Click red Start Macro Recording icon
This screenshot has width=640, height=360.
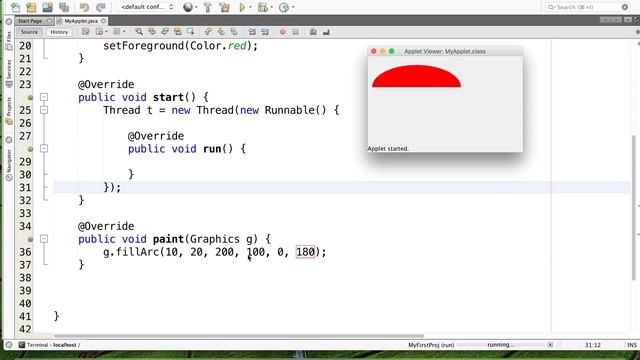coord(282,31)
